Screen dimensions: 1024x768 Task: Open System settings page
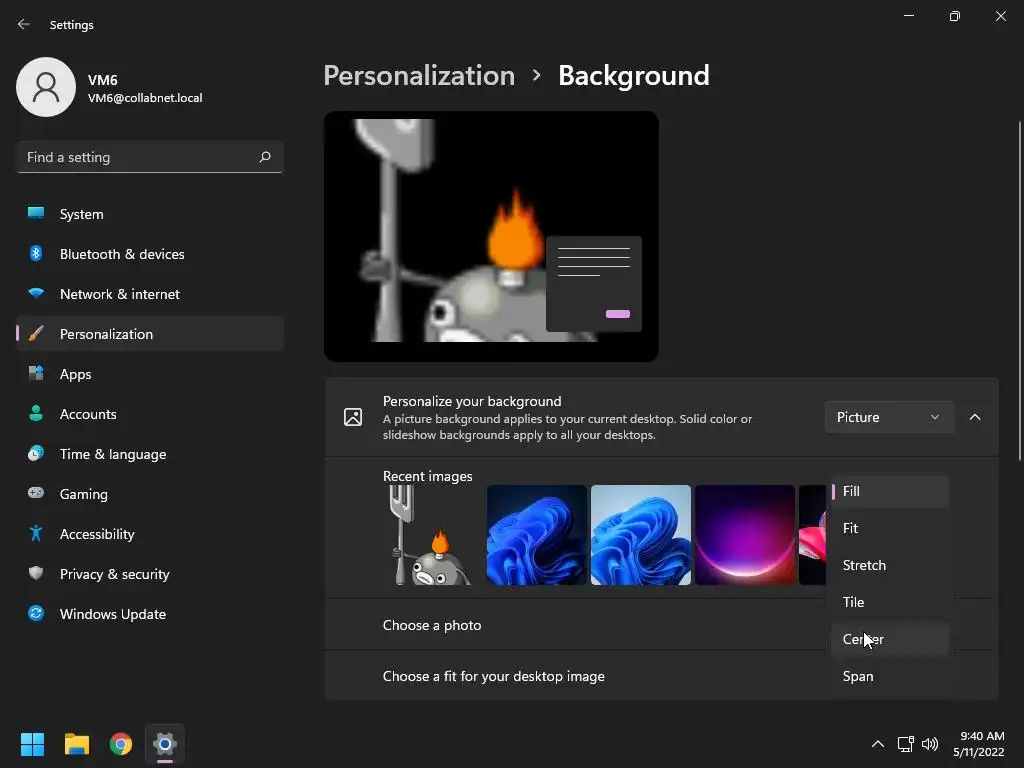(x=150, y=214)
